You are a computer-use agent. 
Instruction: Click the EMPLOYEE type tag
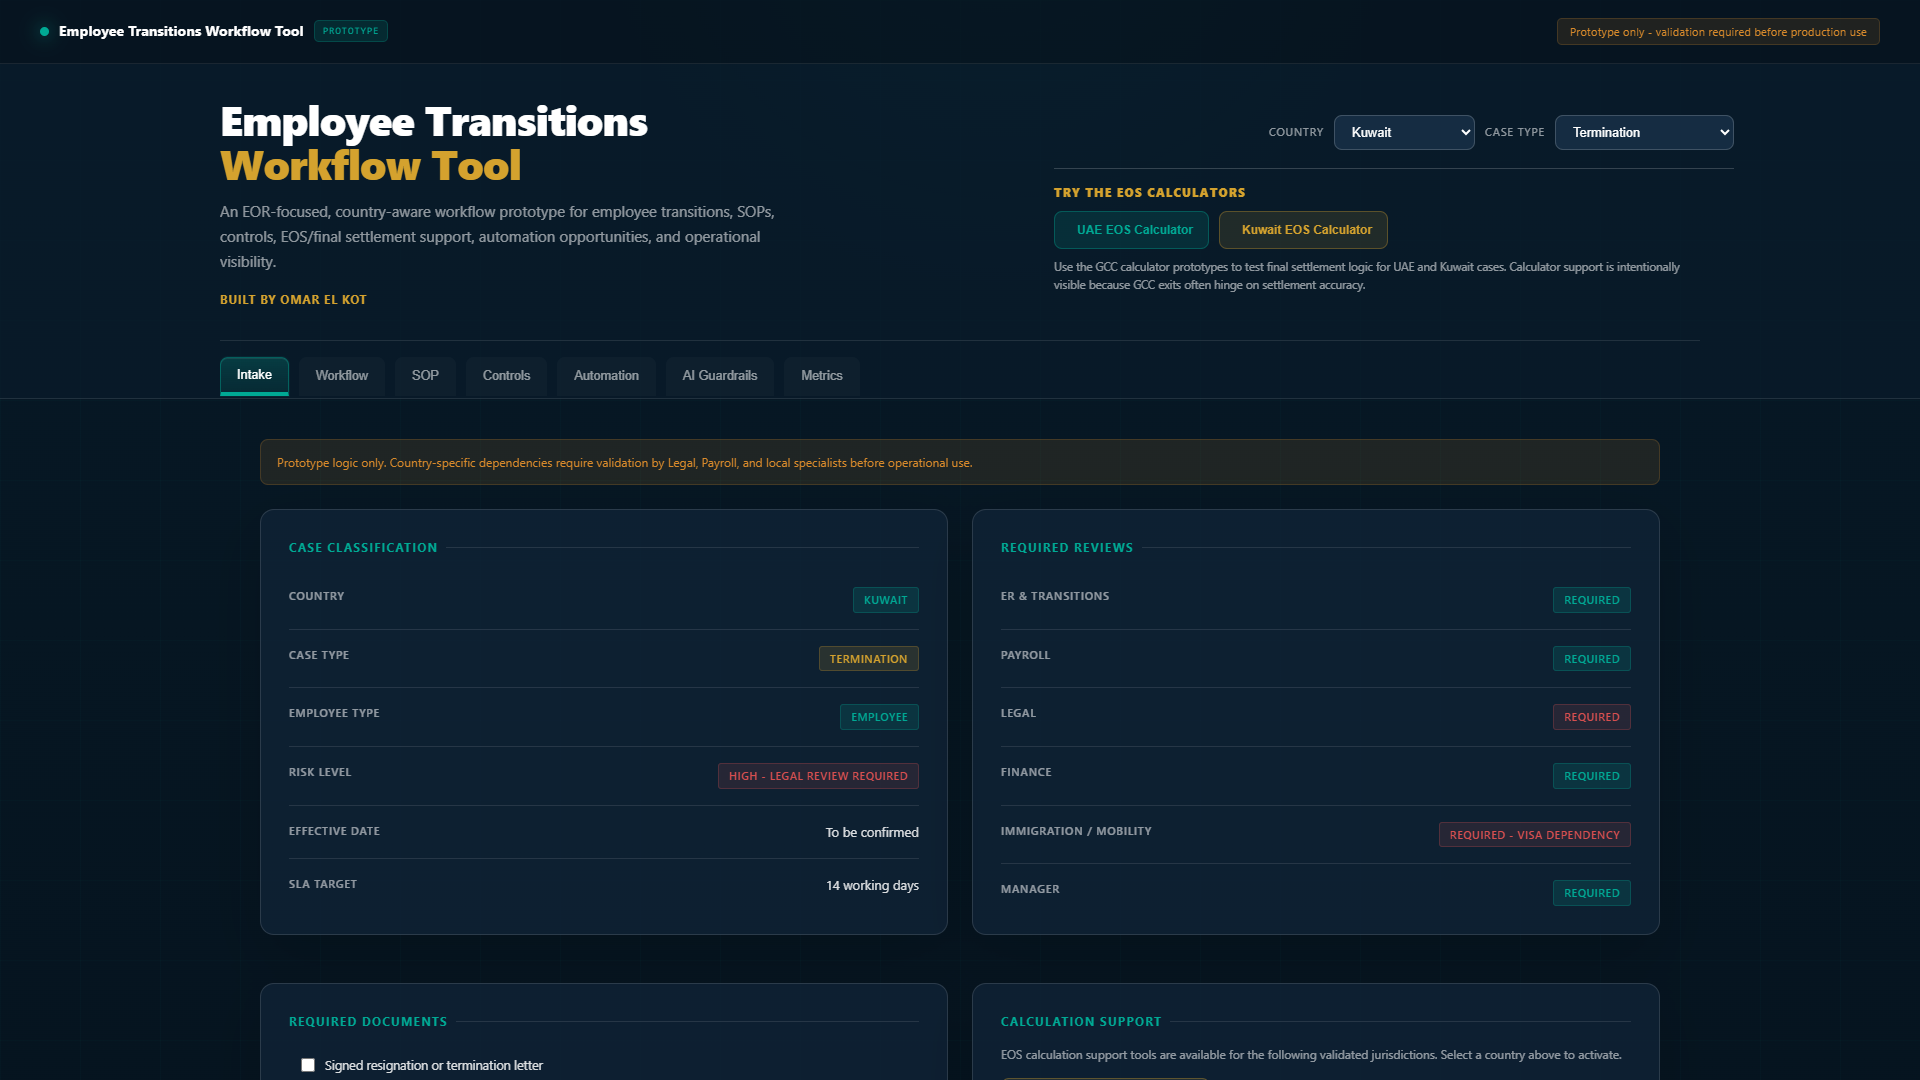(x=879, y=717)
